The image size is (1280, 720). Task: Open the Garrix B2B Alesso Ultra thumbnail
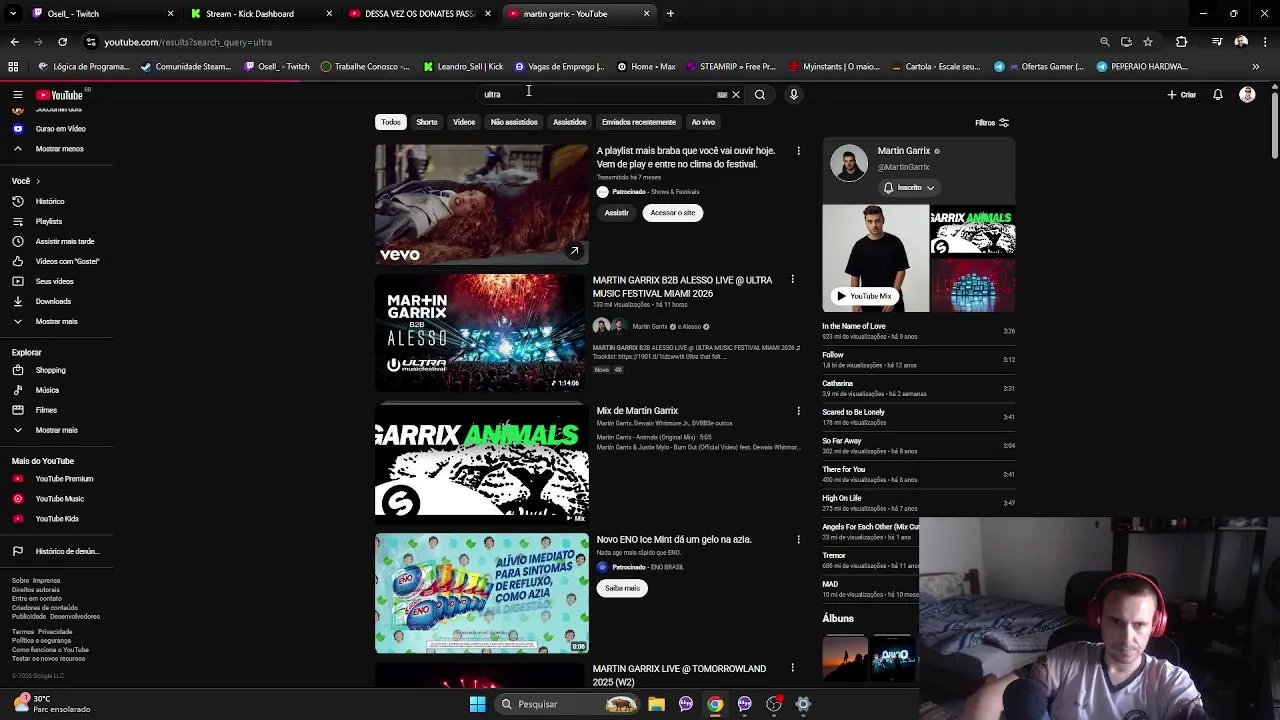click(481, 333)
